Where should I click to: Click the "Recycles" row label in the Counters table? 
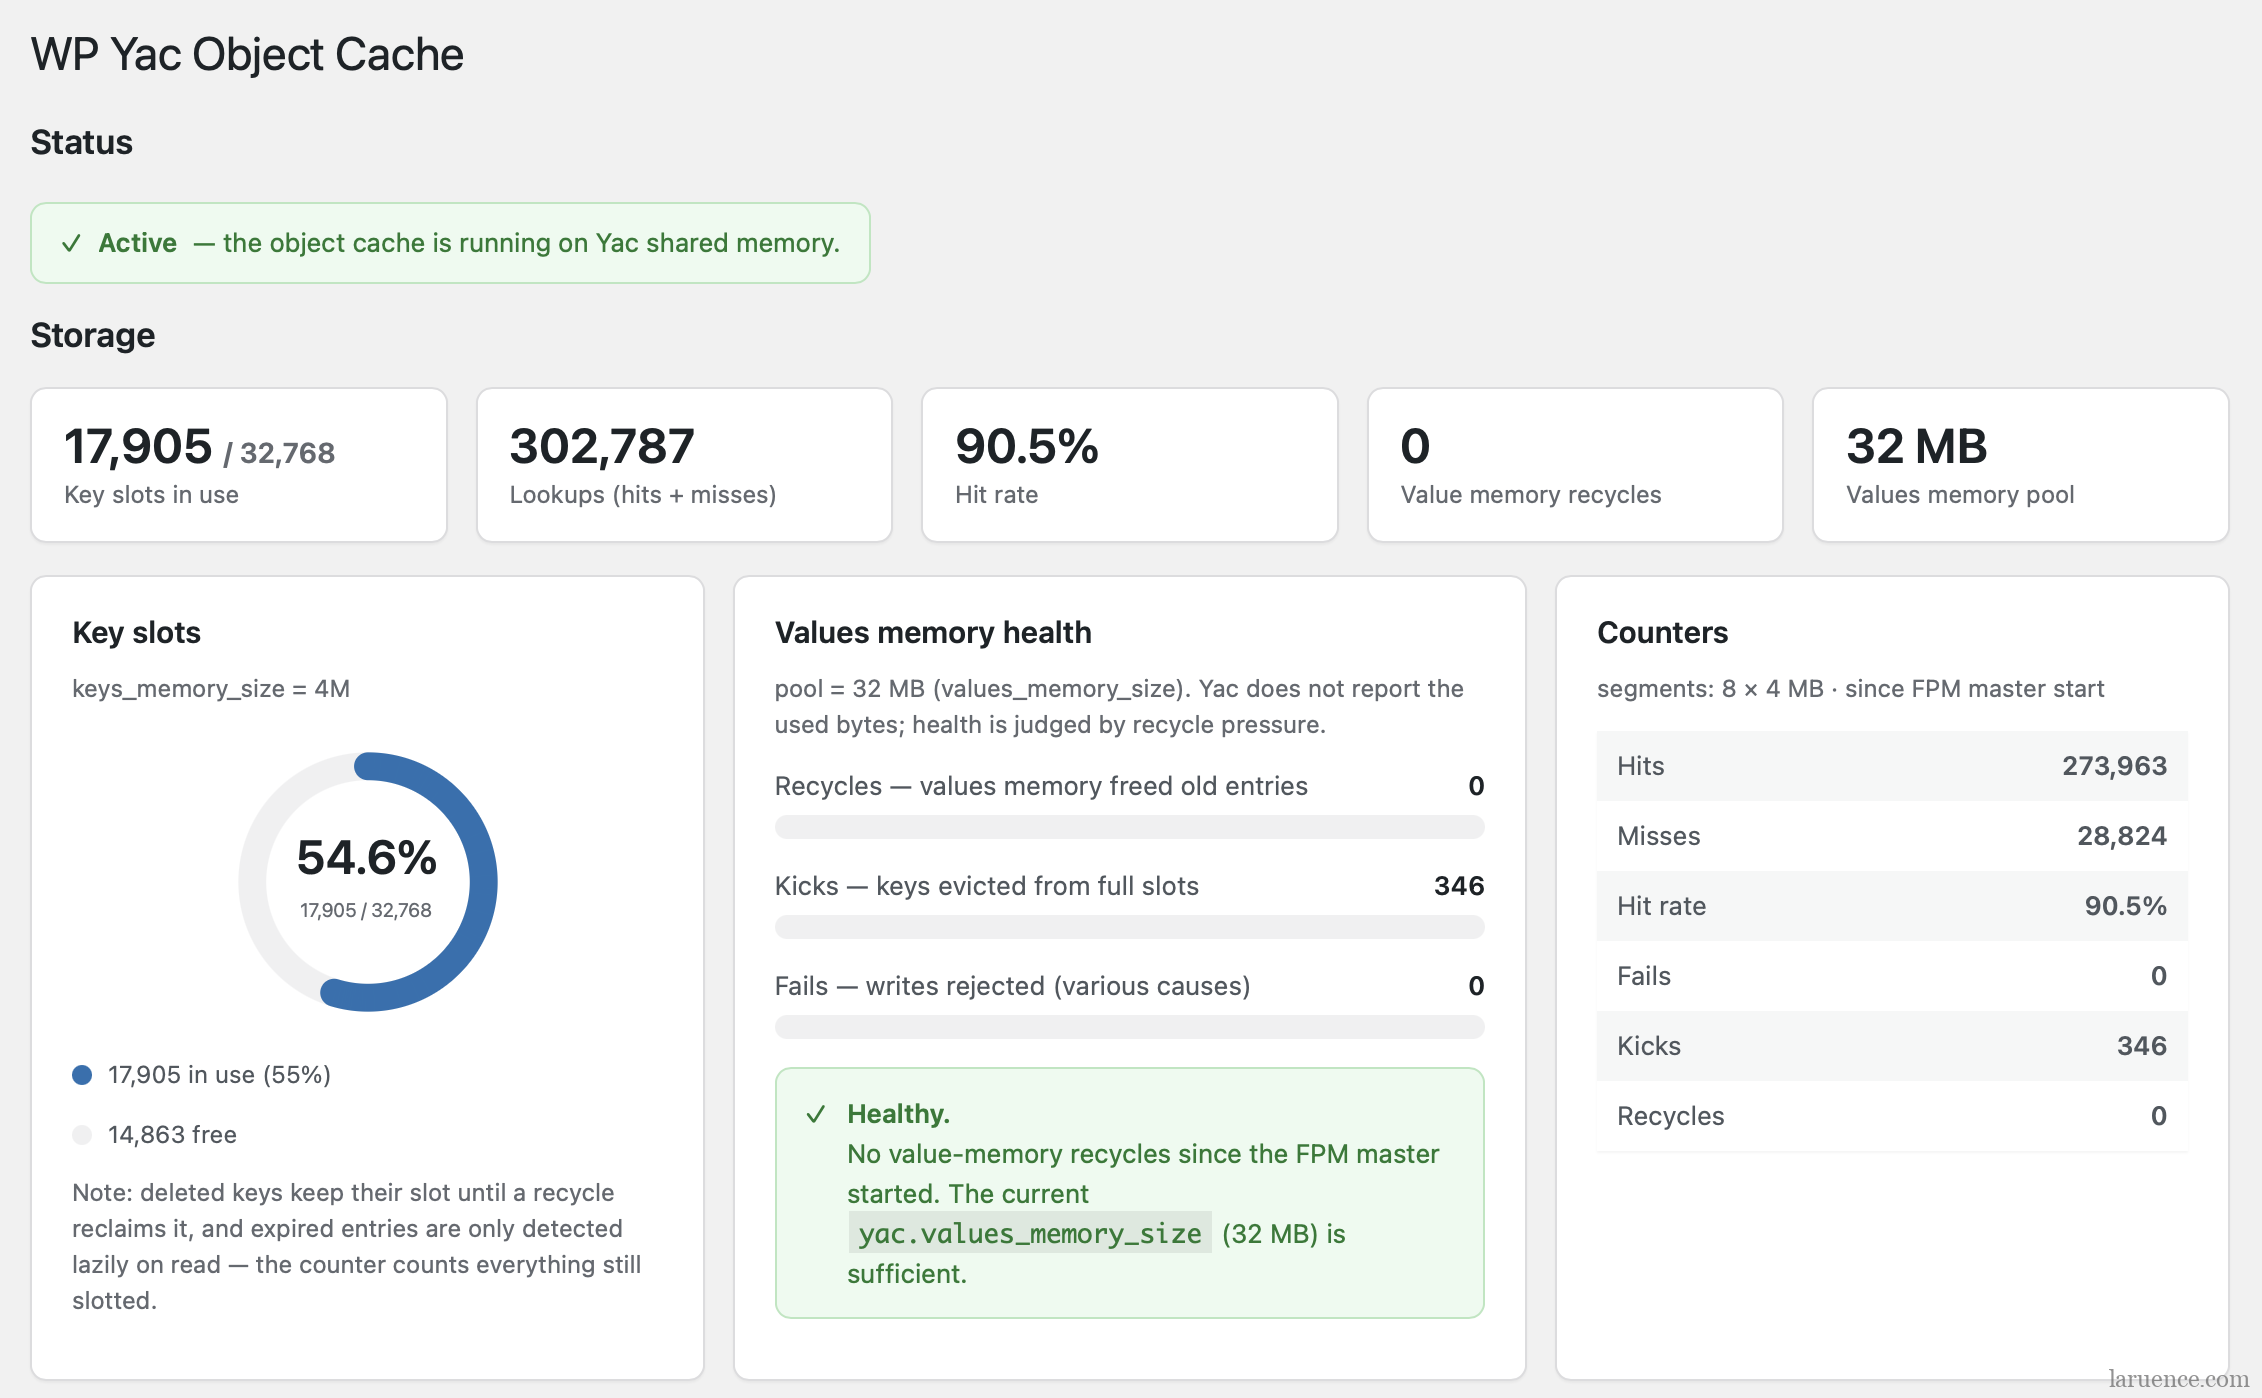pyautogui.click(x=1671, y=1116)
